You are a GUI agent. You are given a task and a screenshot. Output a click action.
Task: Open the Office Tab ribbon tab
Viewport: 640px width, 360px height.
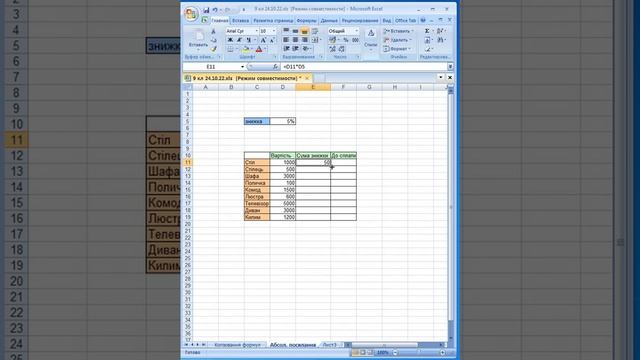click(x=405, y=20)
